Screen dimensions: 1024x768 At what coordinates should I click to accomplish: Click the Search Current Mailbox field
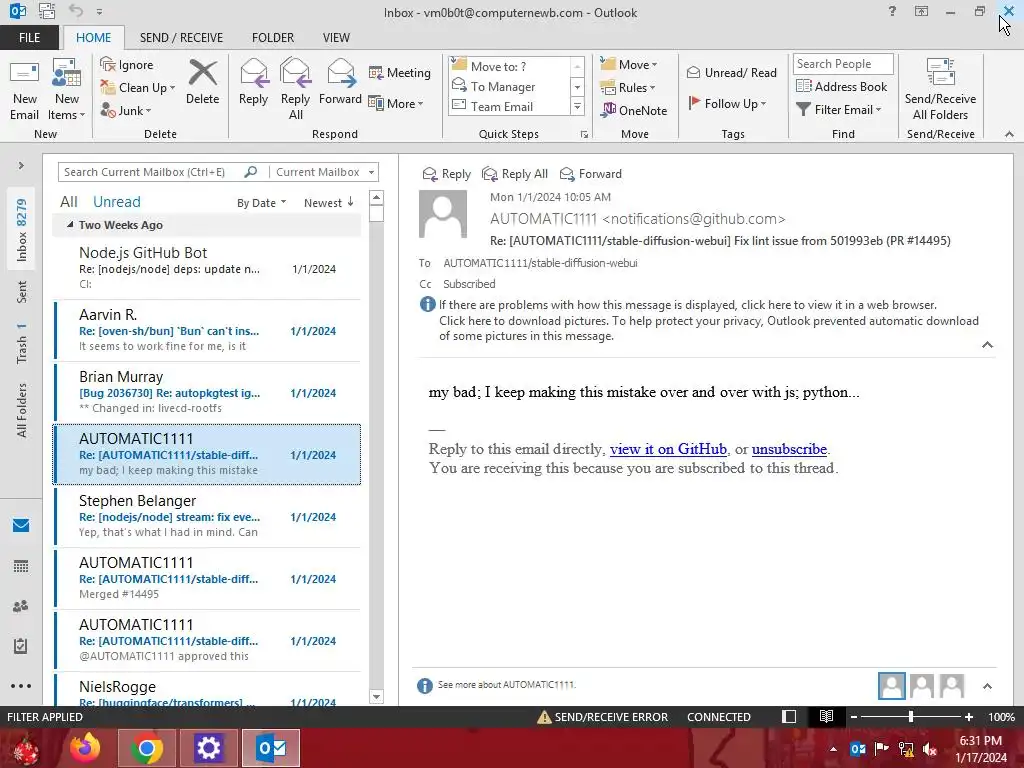click(x=153, y=172)
